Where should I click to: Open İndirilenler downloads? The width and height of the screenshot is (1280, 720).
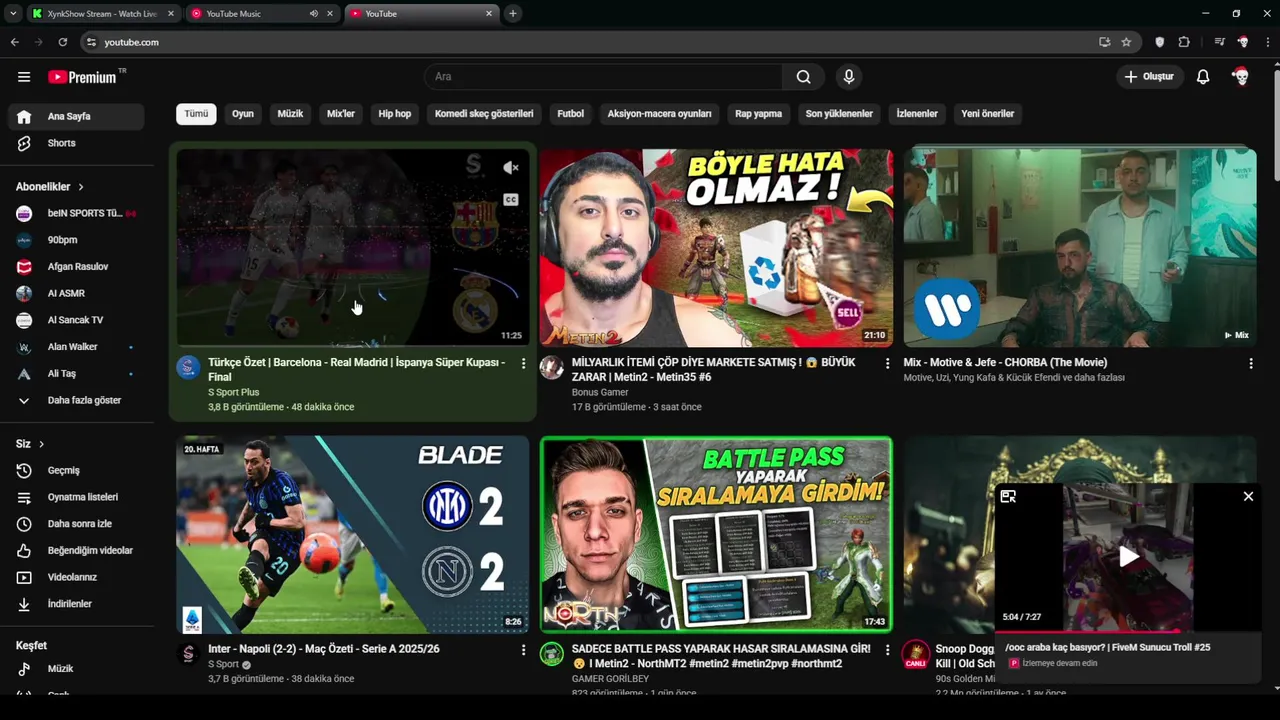[x=76, y=604]
